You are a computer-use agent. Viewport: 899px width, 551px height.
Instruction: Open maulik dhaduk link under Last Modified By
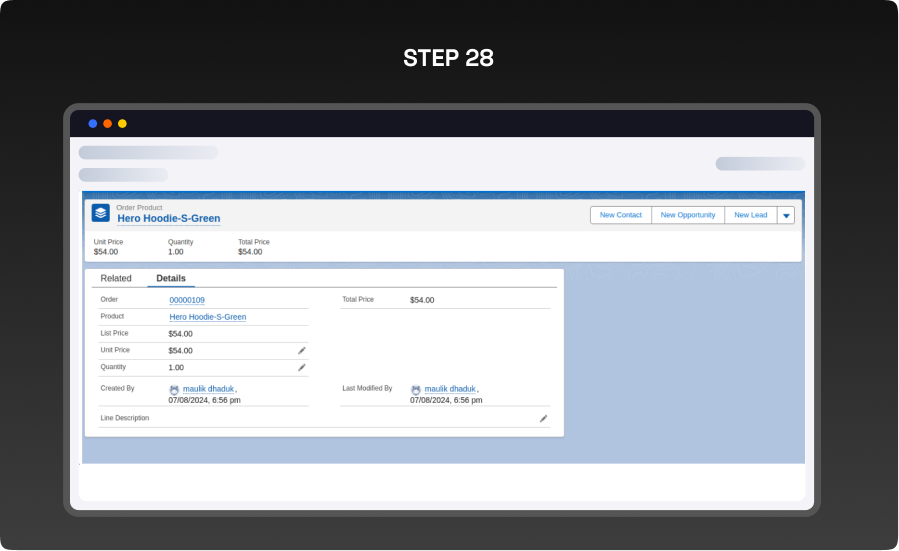click(x=450, y=389)
